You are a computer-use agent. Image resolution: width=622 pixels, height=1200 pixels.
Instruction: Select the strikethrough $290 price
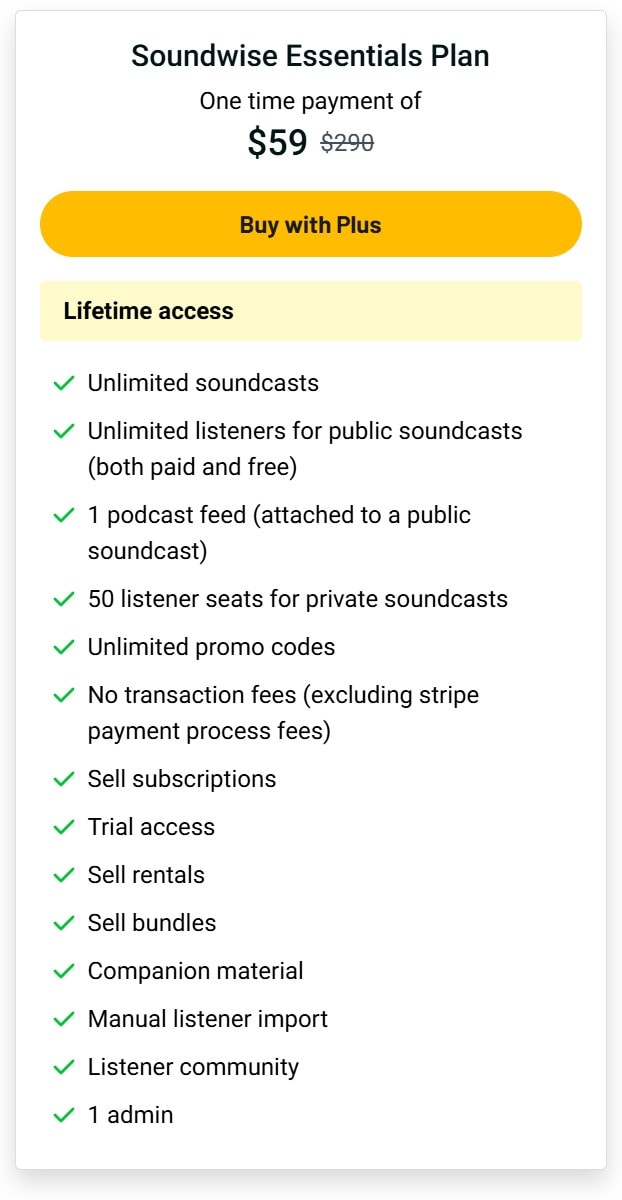pos(345,143)
